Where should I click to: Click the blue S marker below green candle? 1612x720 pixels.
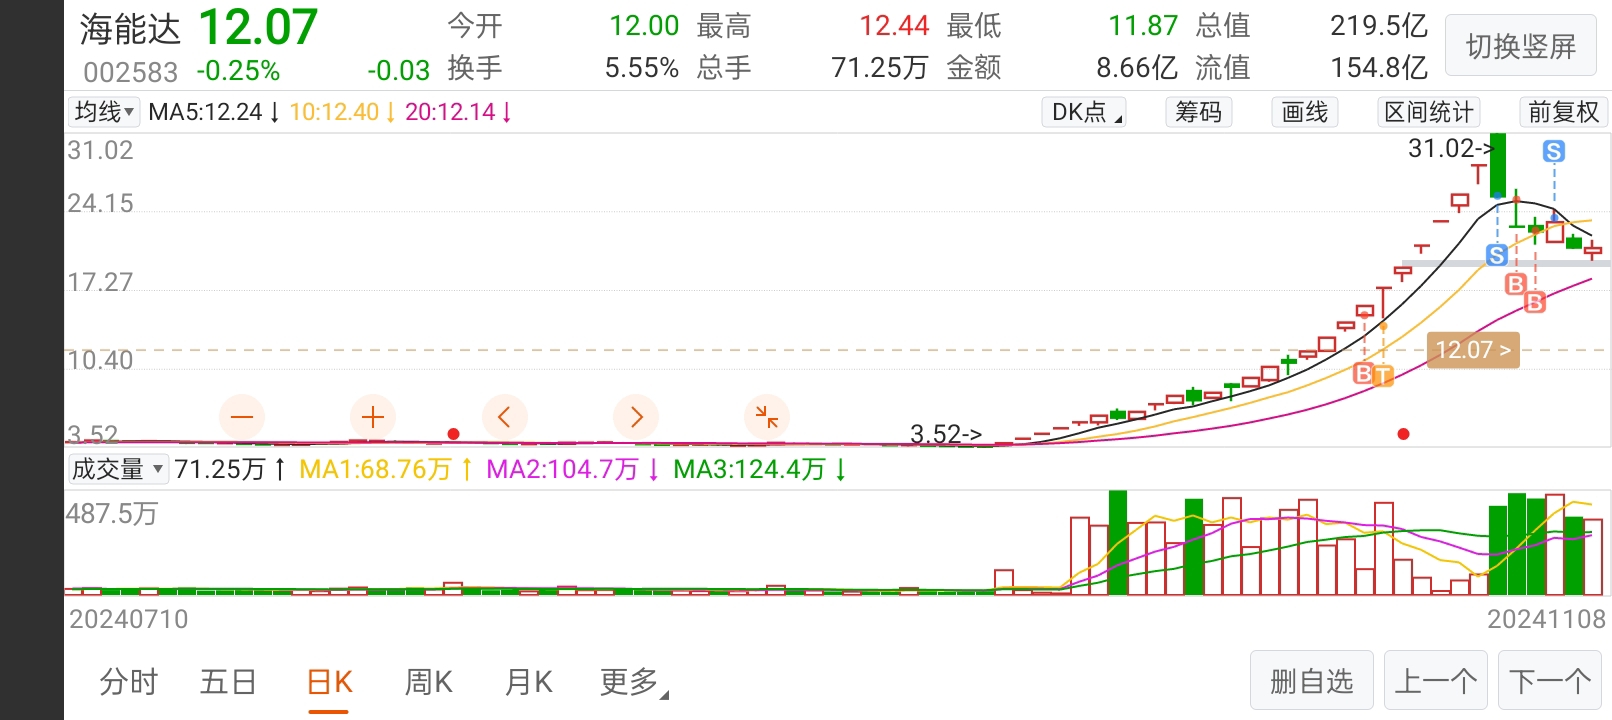pos(1497,255)
